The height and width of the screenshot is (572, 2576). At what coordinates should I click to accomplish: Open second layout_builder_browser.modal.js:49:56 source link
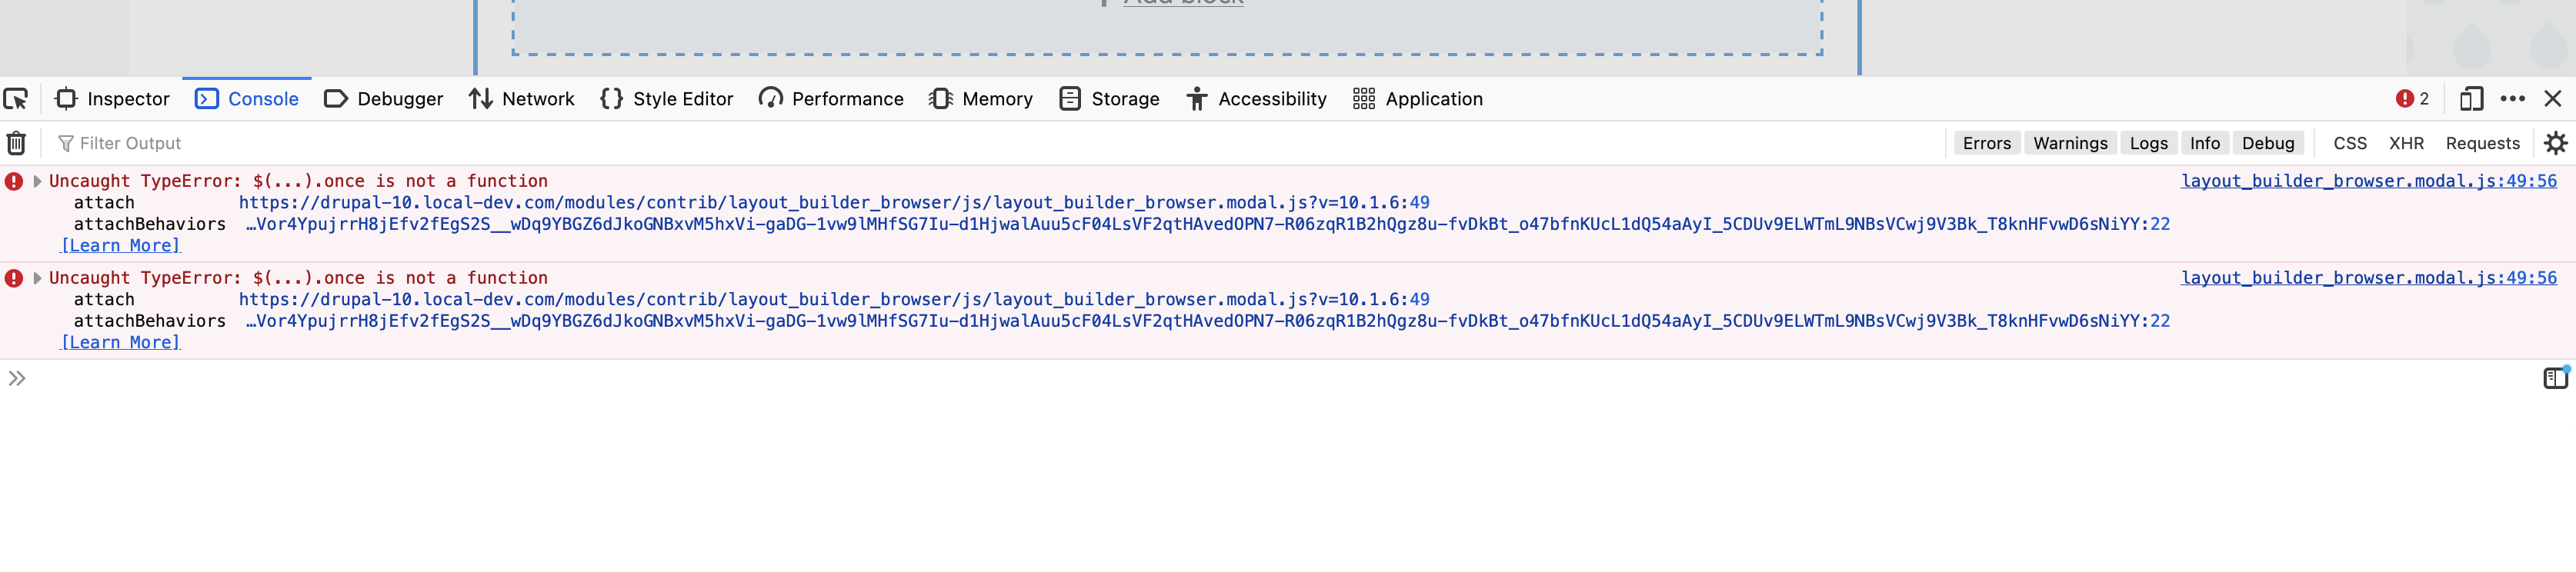pyautogui.click(x=2368, y=278)
